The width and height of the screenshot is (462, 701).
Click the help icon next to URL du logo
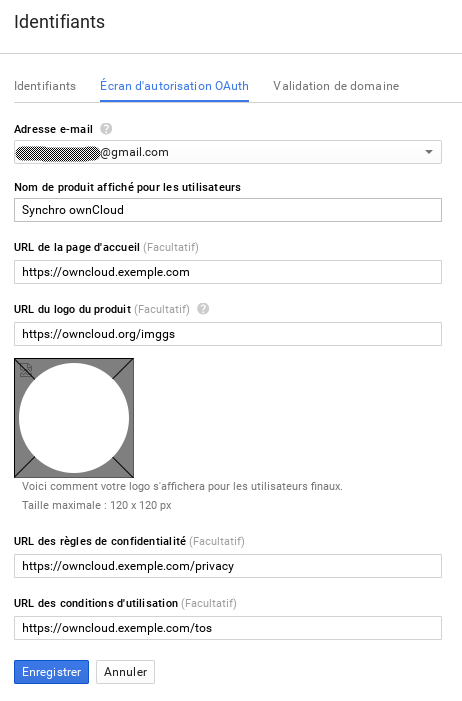[x=203, y=309]
